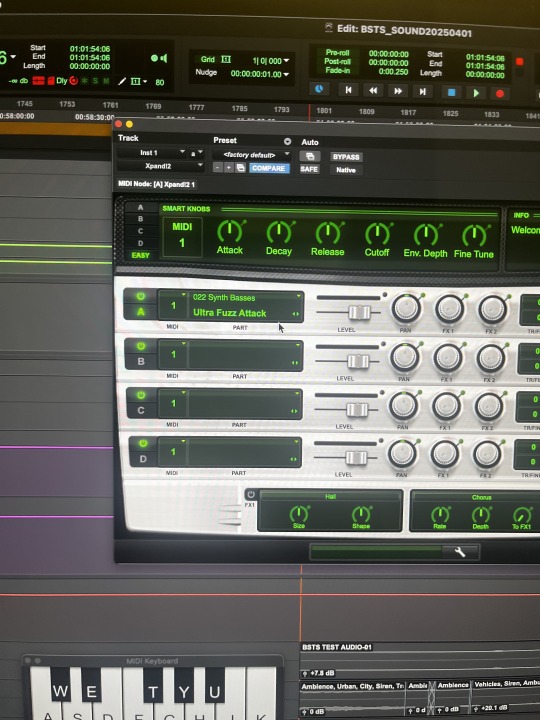Toggle part C power button
Image resolution: width=540 pixels, height=720 pixels.
pyautogui.click(x=141, y=395)
